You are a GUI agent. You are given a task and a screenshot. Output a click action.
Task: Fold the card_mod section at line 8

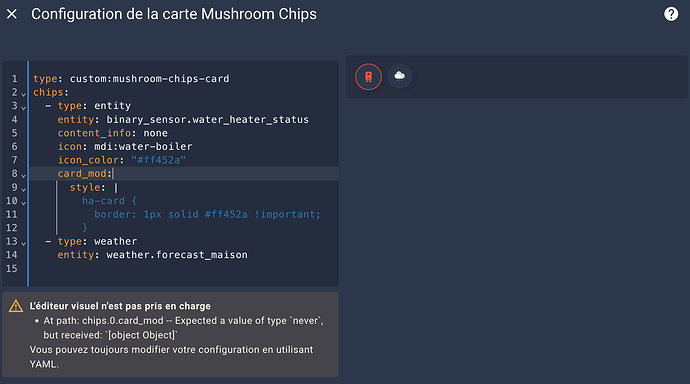point(23,175)
